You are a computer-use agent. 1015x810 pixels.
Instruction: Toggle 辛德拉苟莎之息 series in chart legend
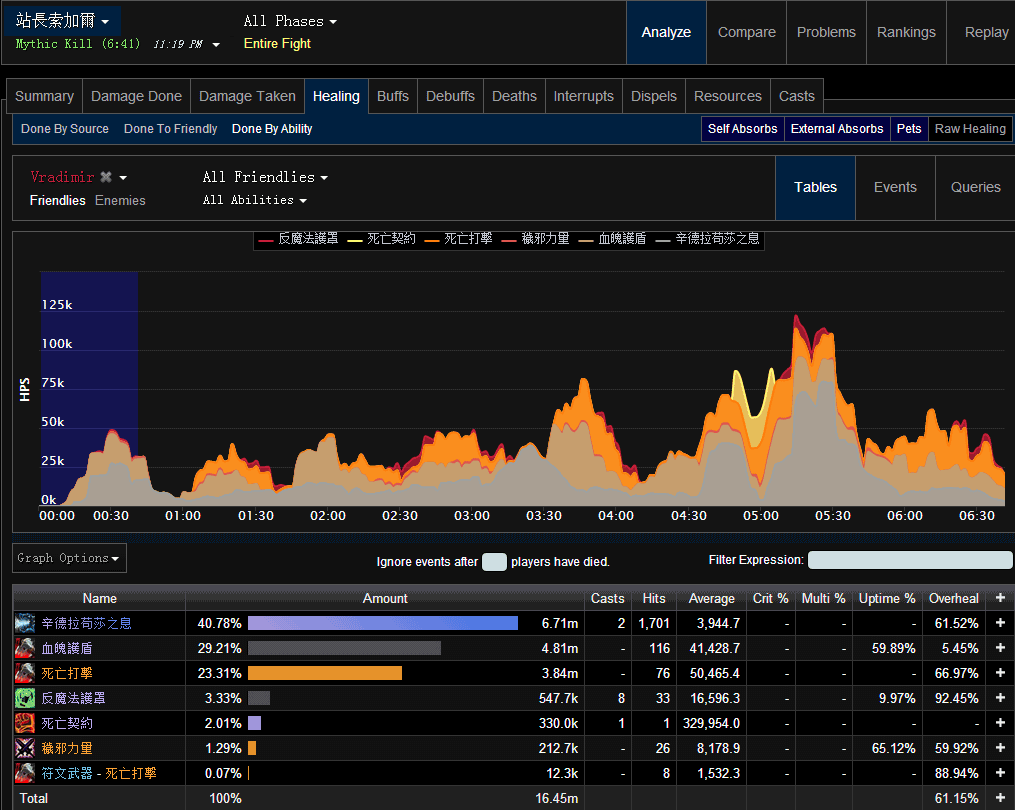pyautogui.click(x=708, y=239)
